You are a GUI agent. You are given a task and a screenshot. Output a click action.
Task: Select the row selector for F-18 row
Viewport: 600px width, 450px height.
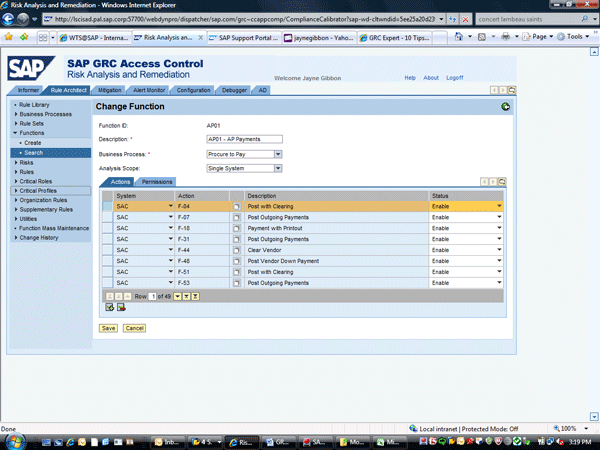tap(106, 228)
